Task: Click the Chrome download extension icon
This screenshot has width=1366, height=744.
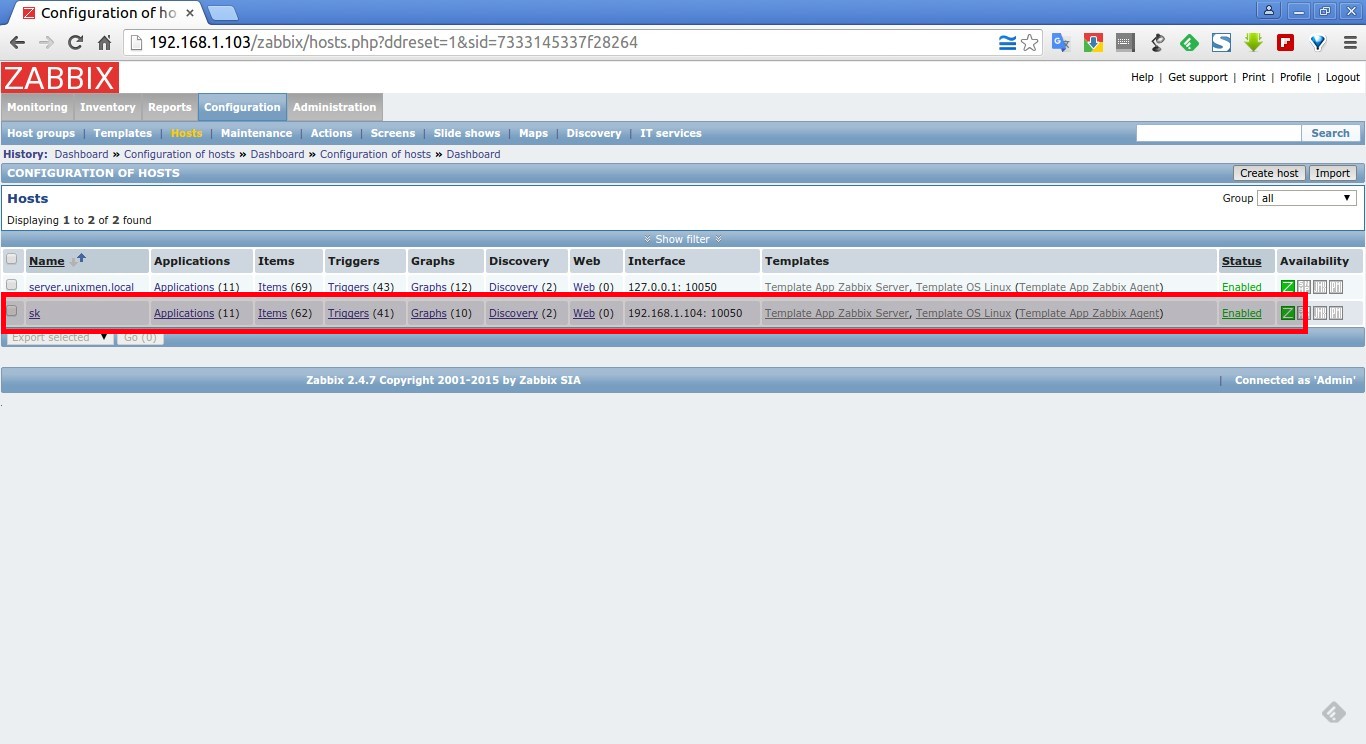Action: click(x=1093, y=43)
